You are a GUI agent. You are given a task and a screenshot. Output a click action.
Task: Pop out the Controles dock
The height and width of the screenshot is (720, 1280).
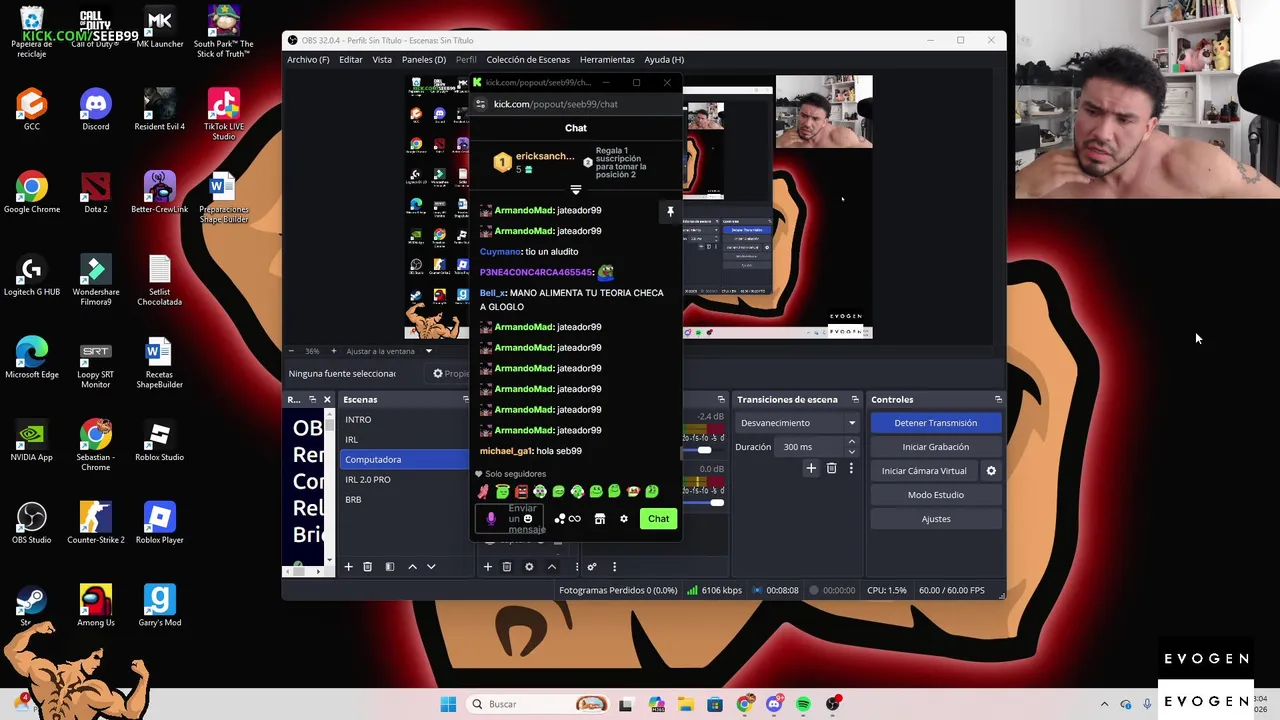[997, 400]
